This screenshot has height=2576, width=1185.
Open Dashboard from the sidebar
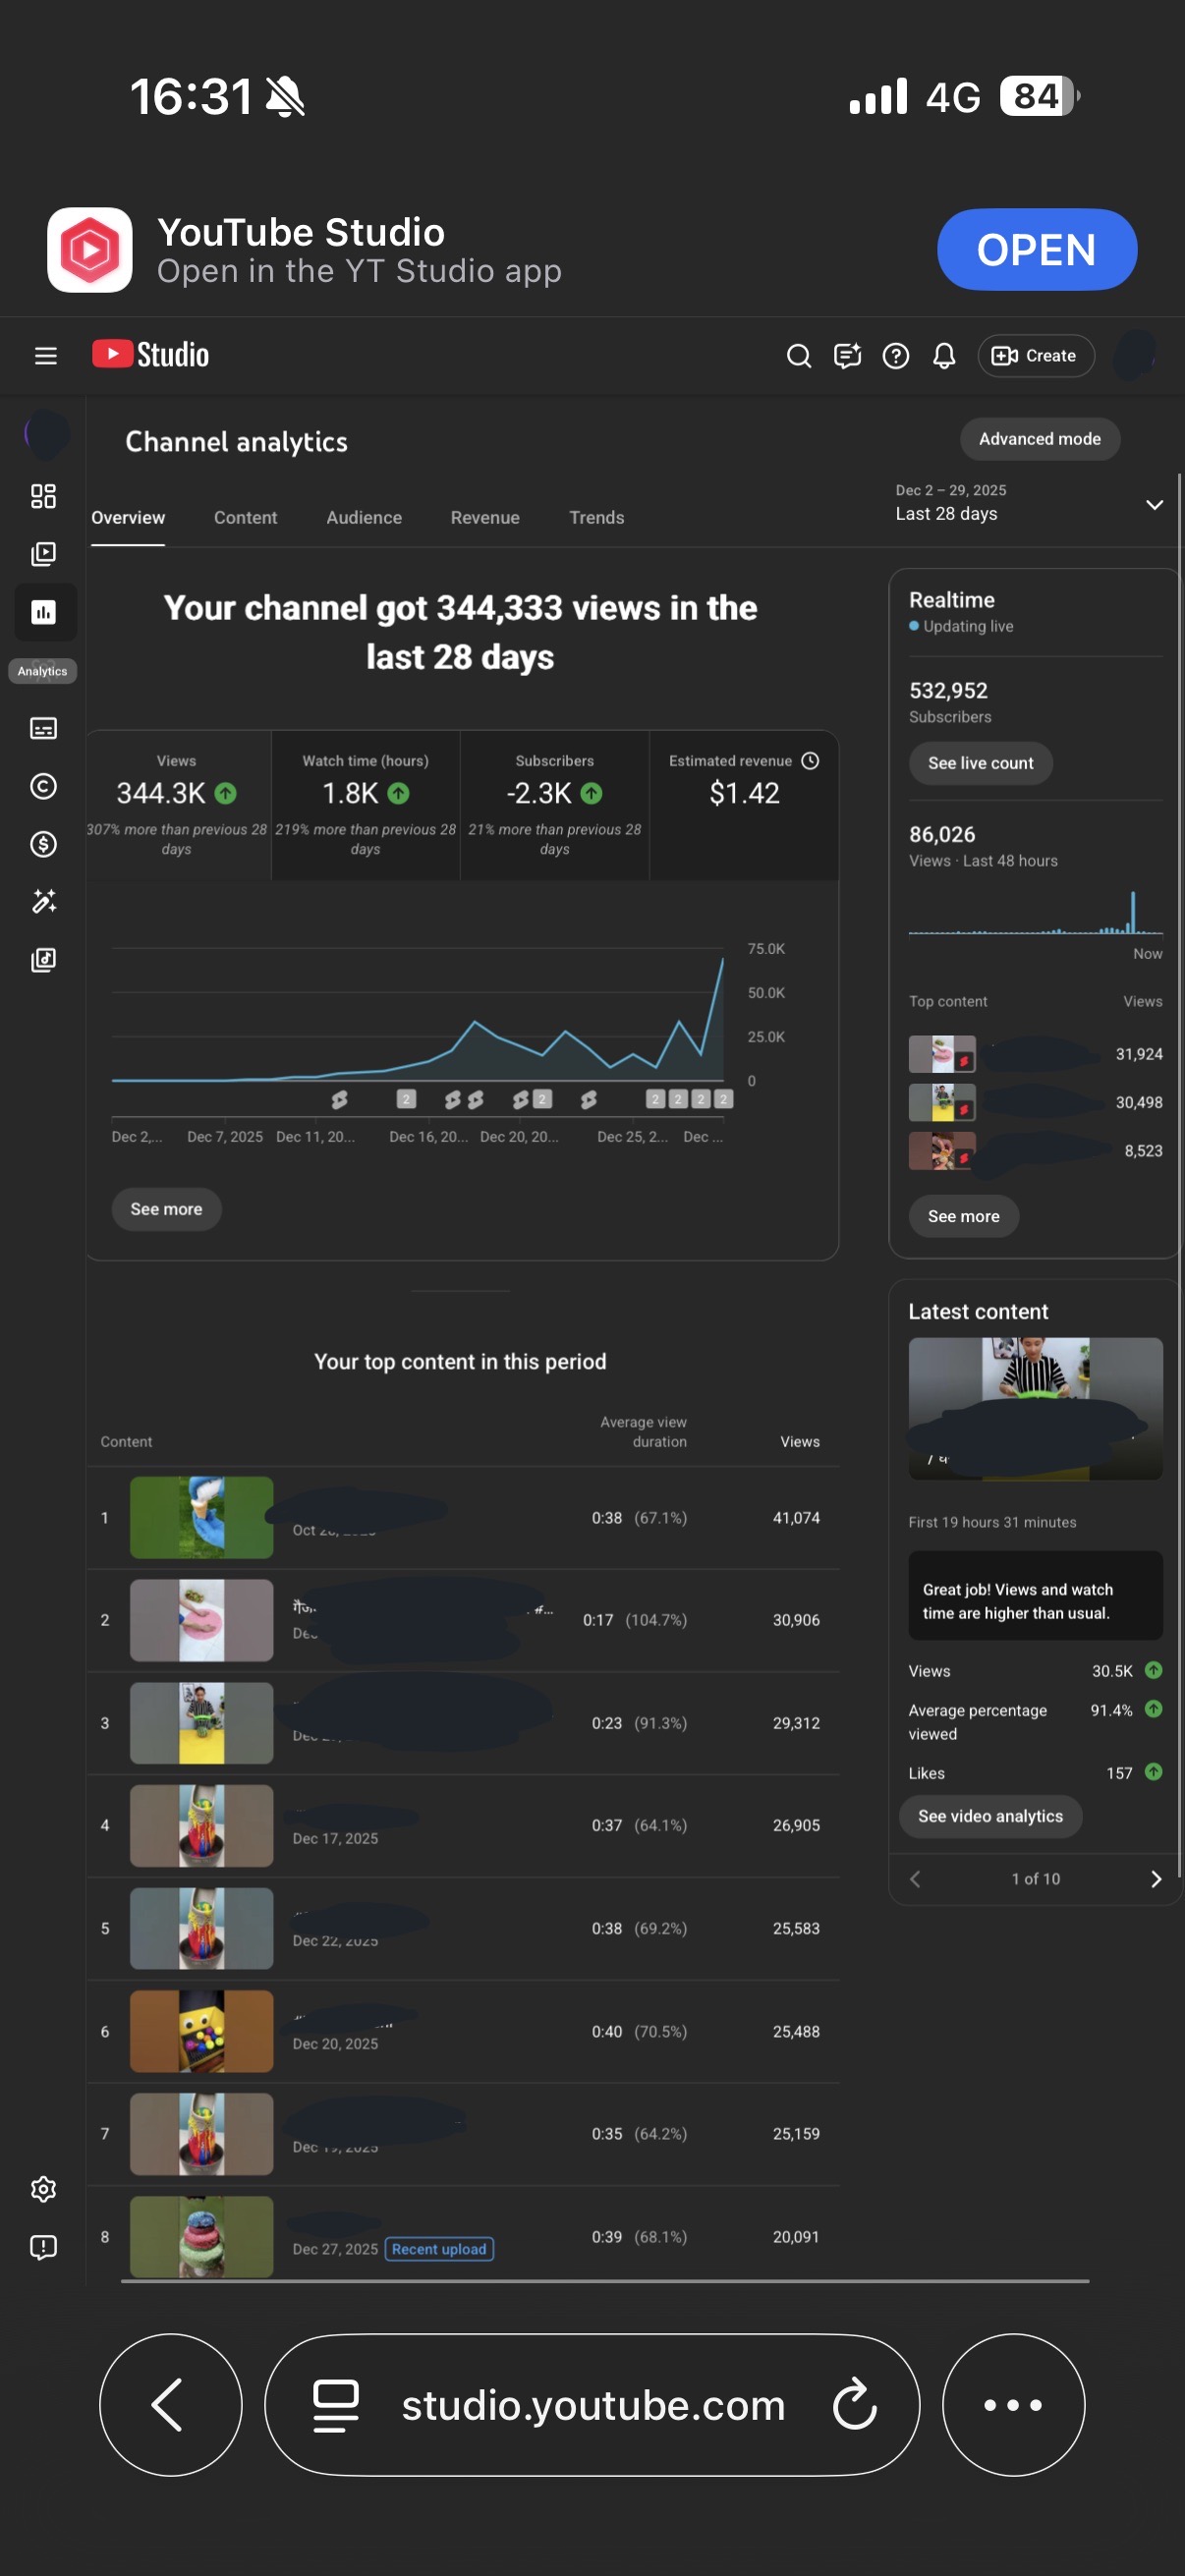click(43, 496)
